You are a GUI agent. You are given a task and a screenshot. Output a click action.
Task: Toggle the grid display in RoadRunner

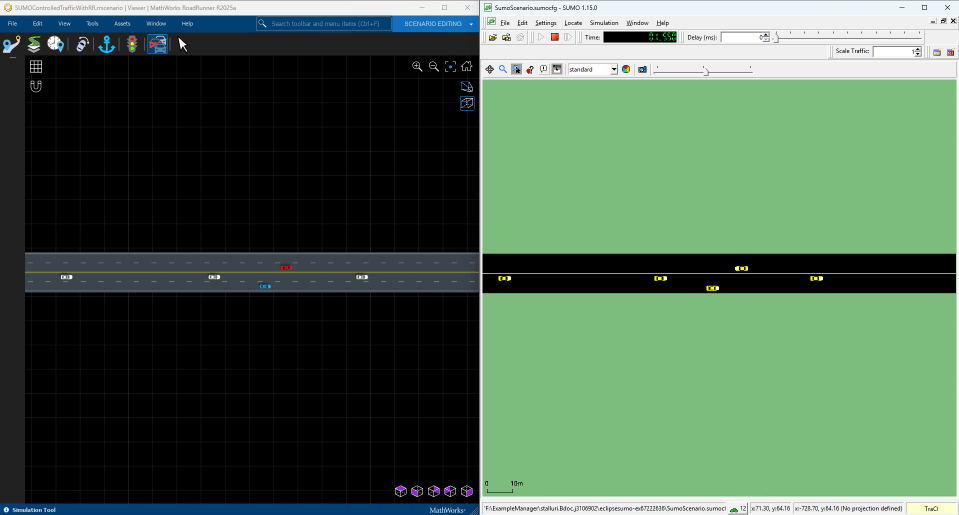(36, 67)
